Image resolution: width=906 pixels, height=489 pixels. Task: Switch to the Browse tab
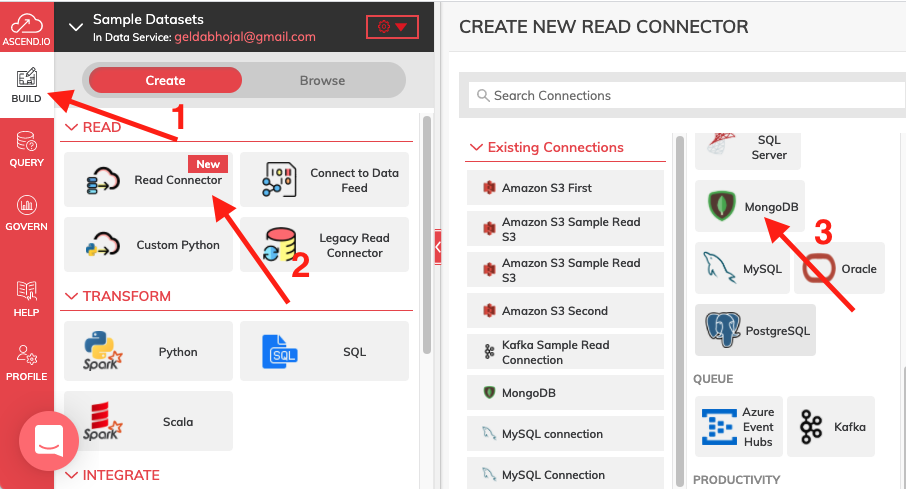tap(322, 80)
